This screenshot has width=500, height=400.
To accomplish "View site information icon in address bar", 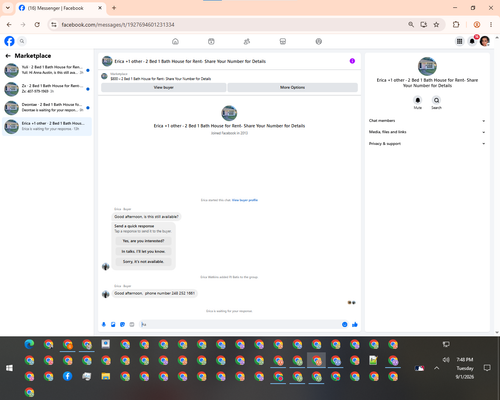I will 54,25.
